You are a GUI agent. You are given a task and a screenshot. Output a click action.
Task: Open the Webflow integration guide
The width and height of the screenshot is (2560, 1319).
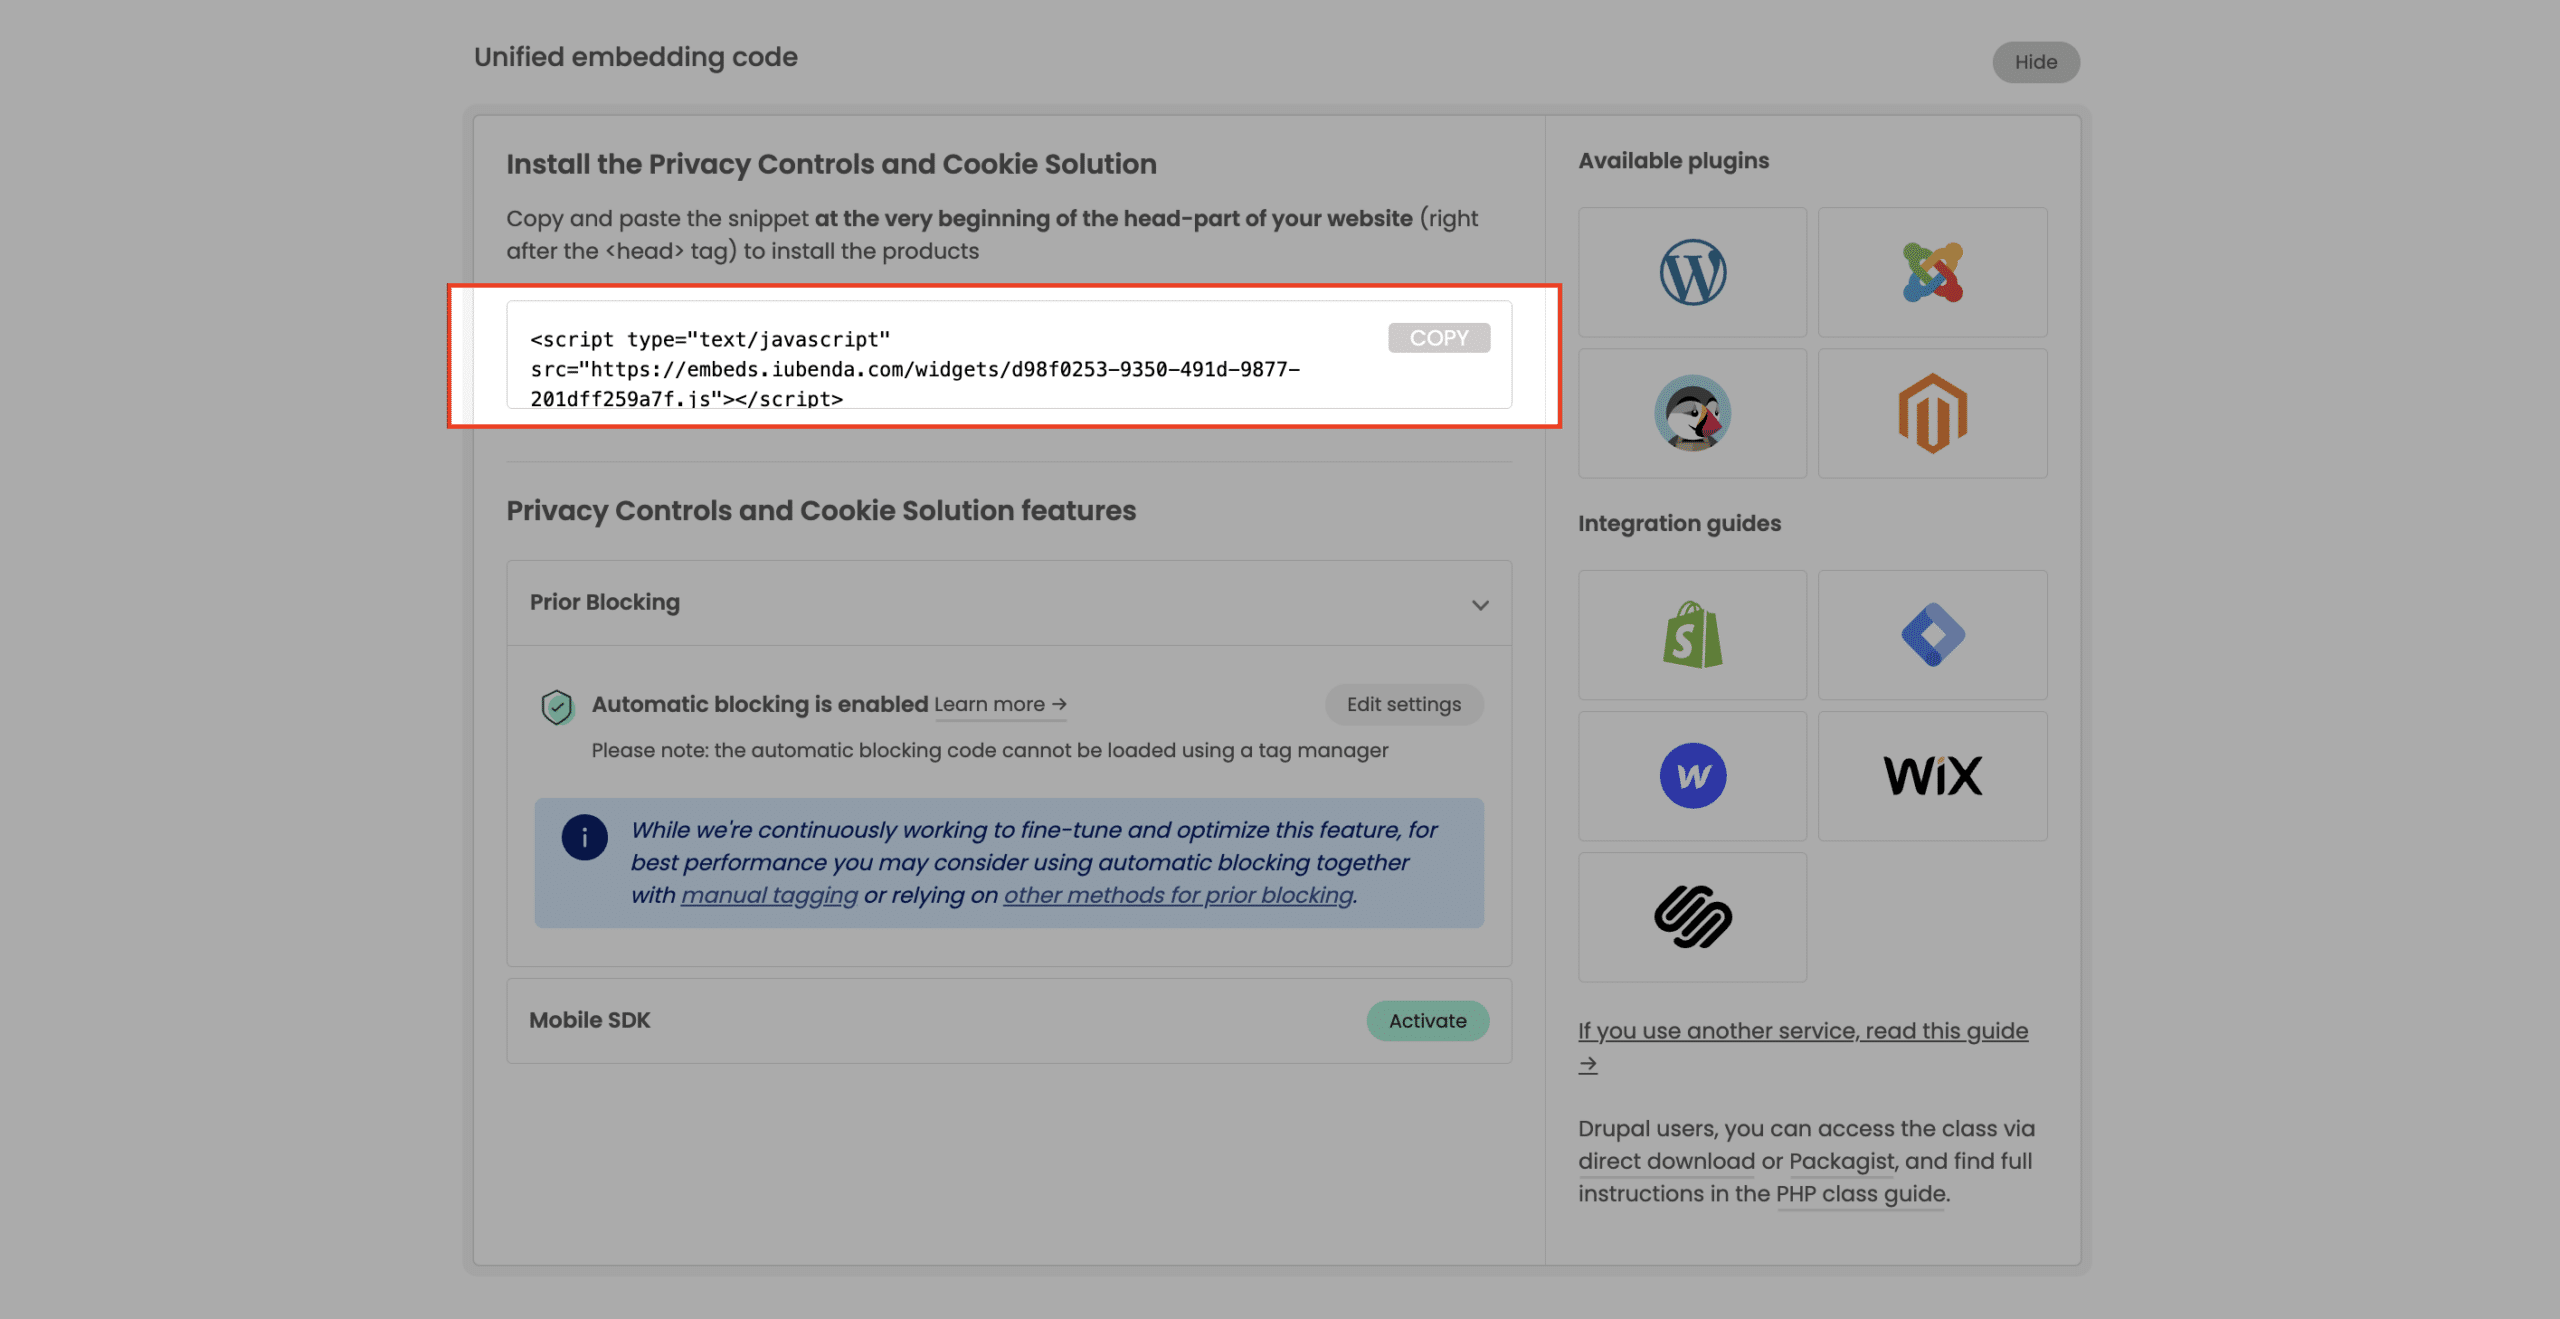pos(1692,776)
